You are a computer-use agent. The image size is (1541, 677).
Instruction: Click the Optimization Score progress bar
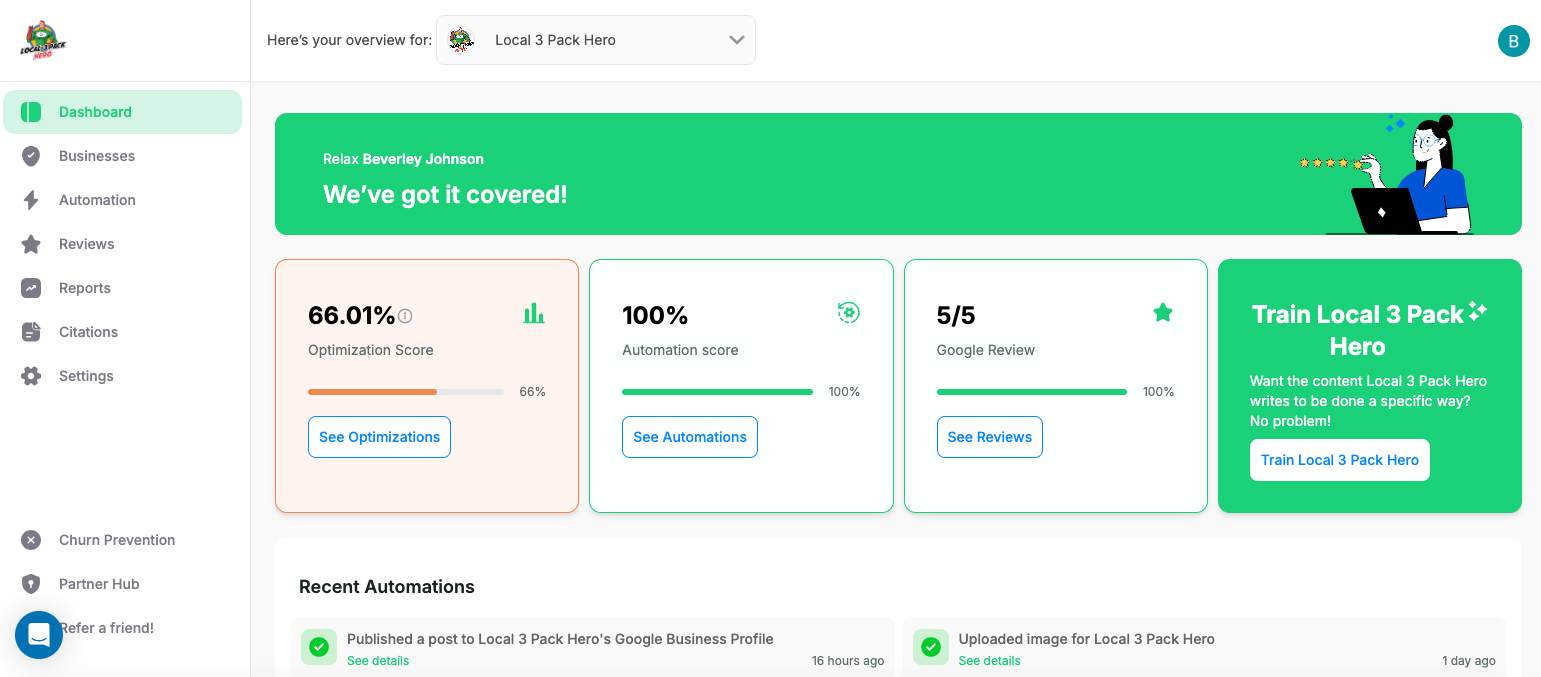405,392
